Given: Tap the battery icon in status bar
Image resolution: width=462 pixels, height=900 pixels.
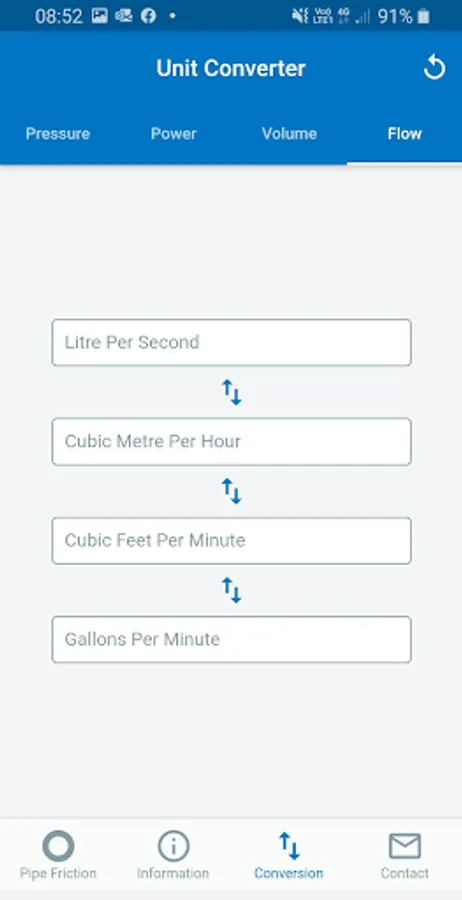Looking at the screenshot, I should (x=424, y=16).
